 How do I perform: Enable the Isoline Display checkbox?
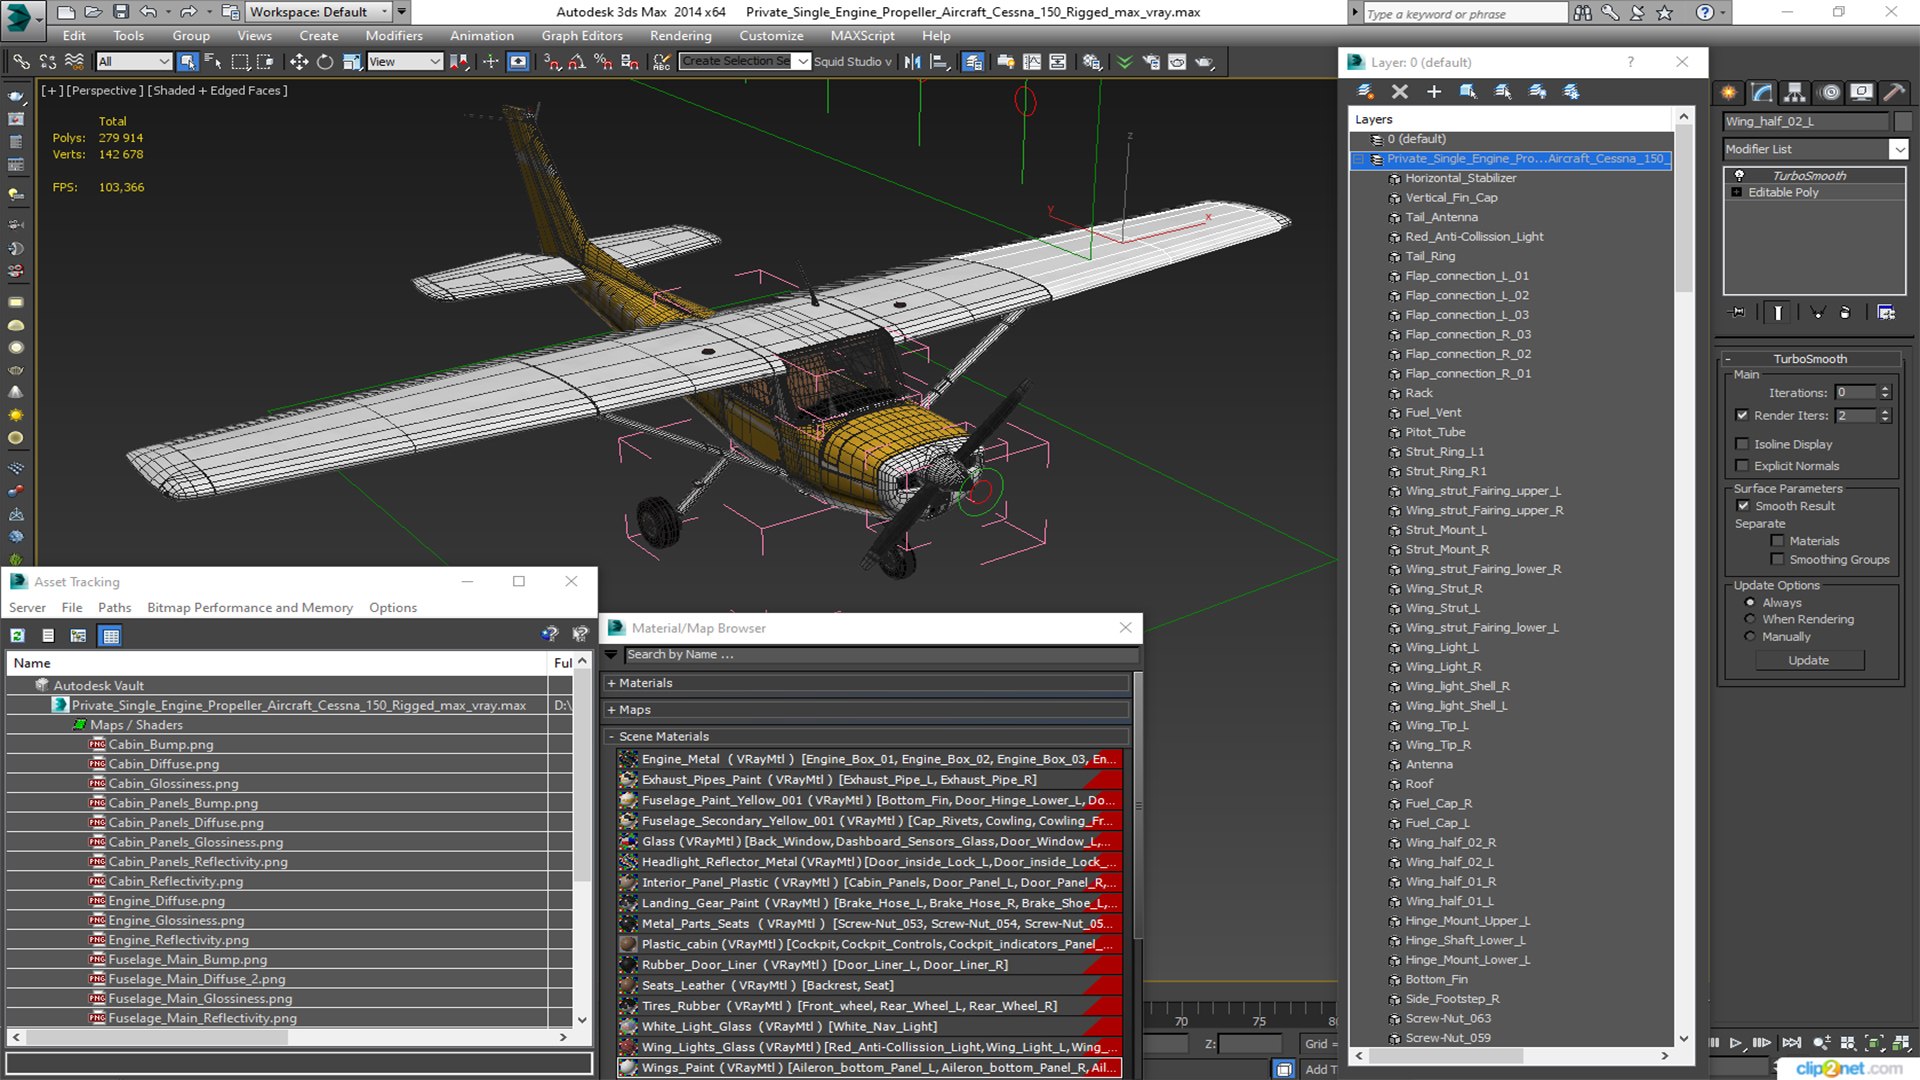[1742, 444]
